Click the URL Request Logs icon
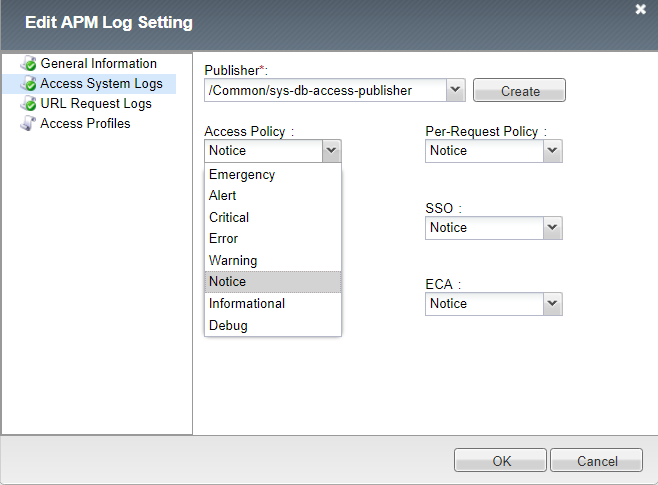 (28, 104)
